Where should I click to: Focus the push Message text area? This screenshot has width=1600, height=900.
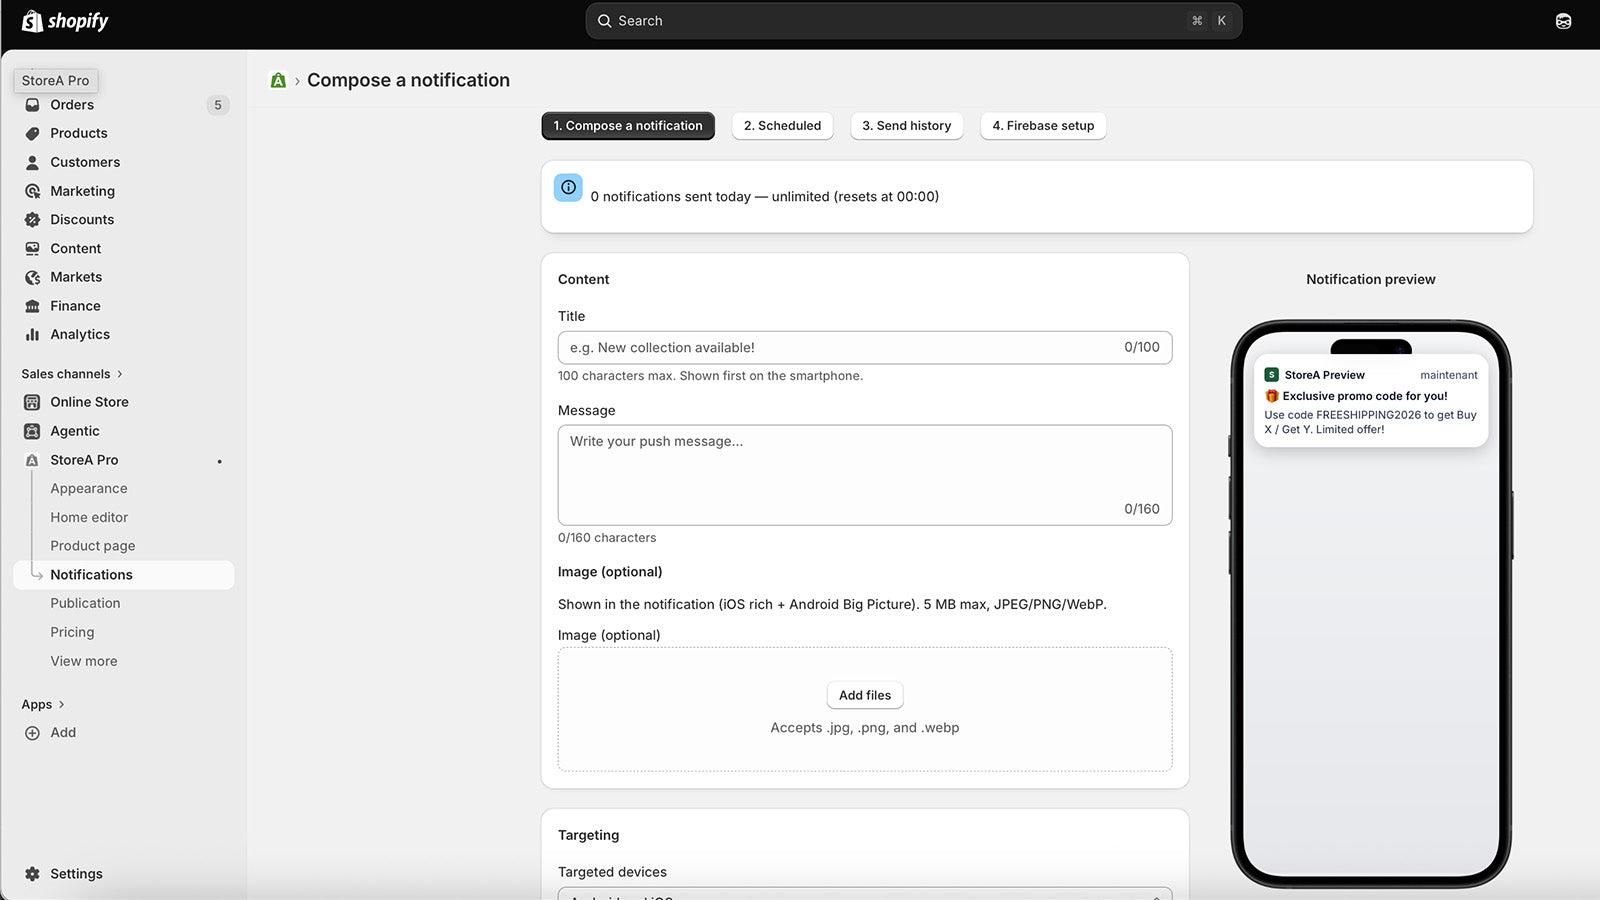click(865, 475)
